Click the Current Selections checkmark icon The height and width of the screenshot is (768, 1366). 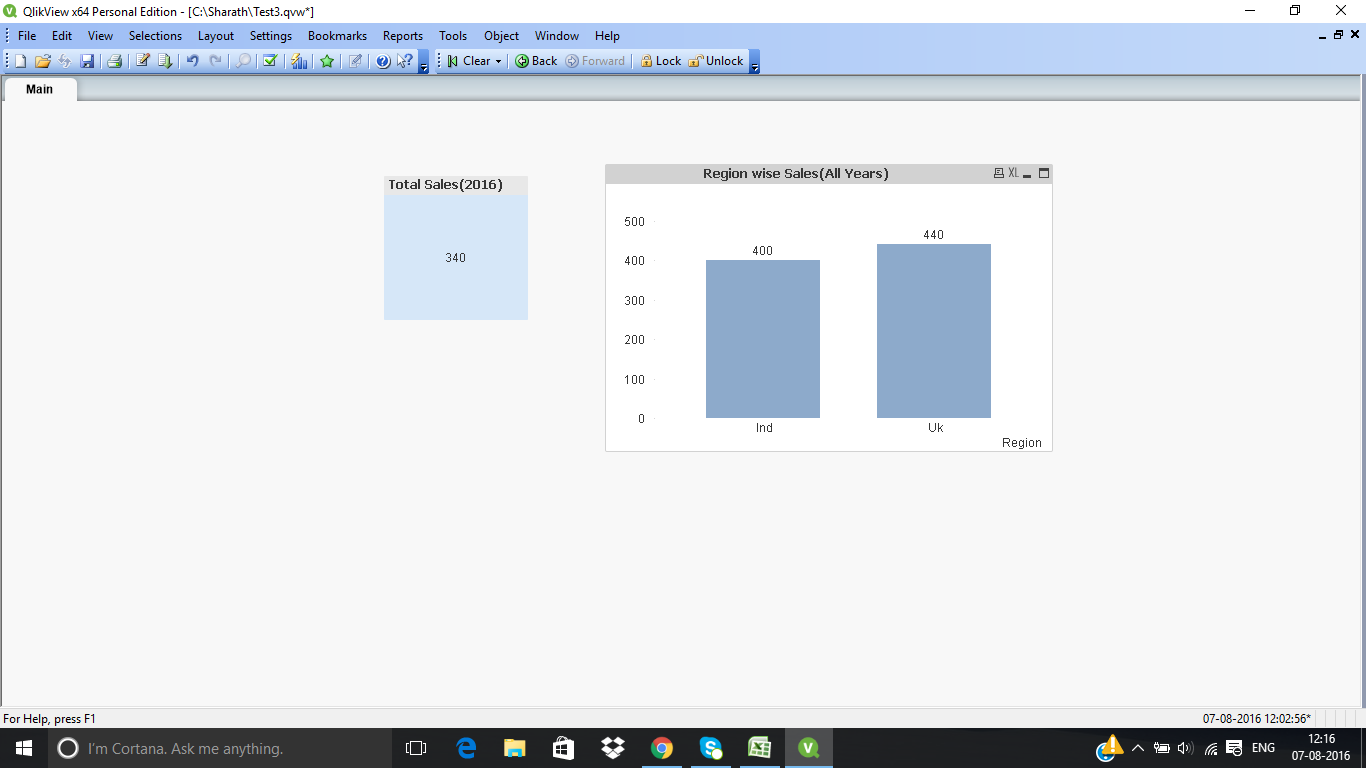click(x=270, y=61)
